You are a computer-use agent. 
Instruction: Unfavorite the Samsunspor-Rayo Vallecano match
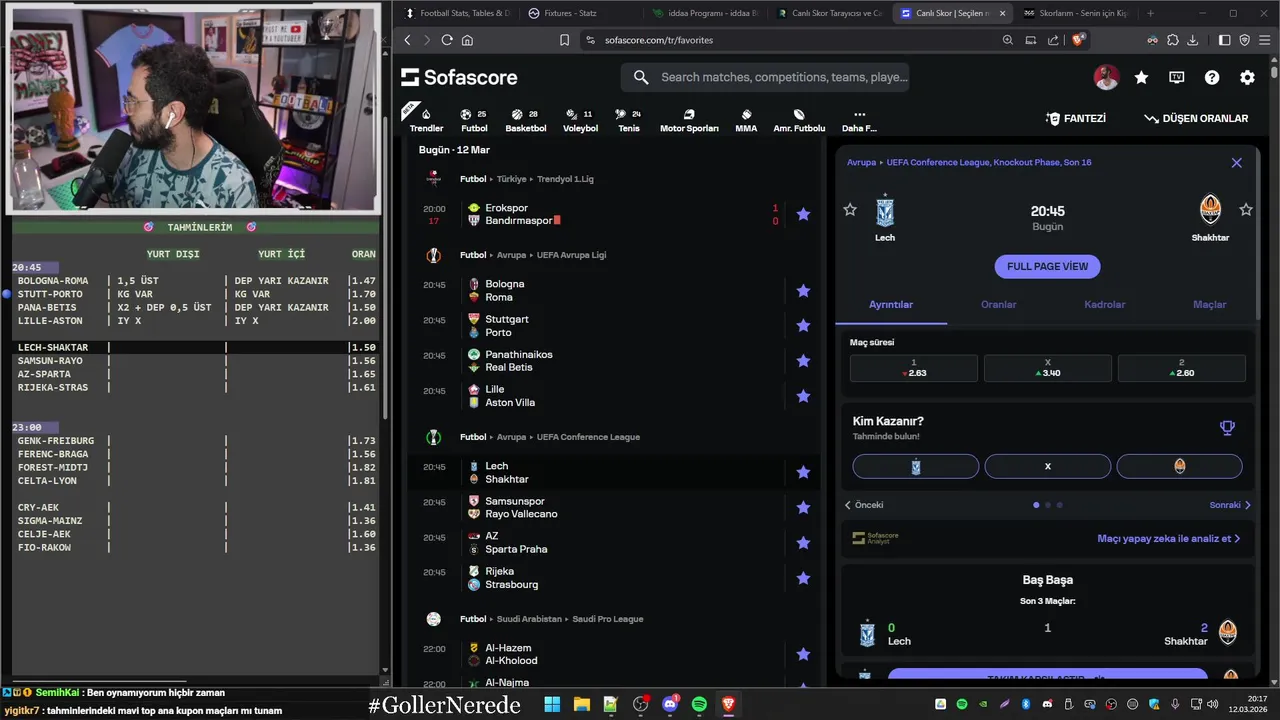803,508
